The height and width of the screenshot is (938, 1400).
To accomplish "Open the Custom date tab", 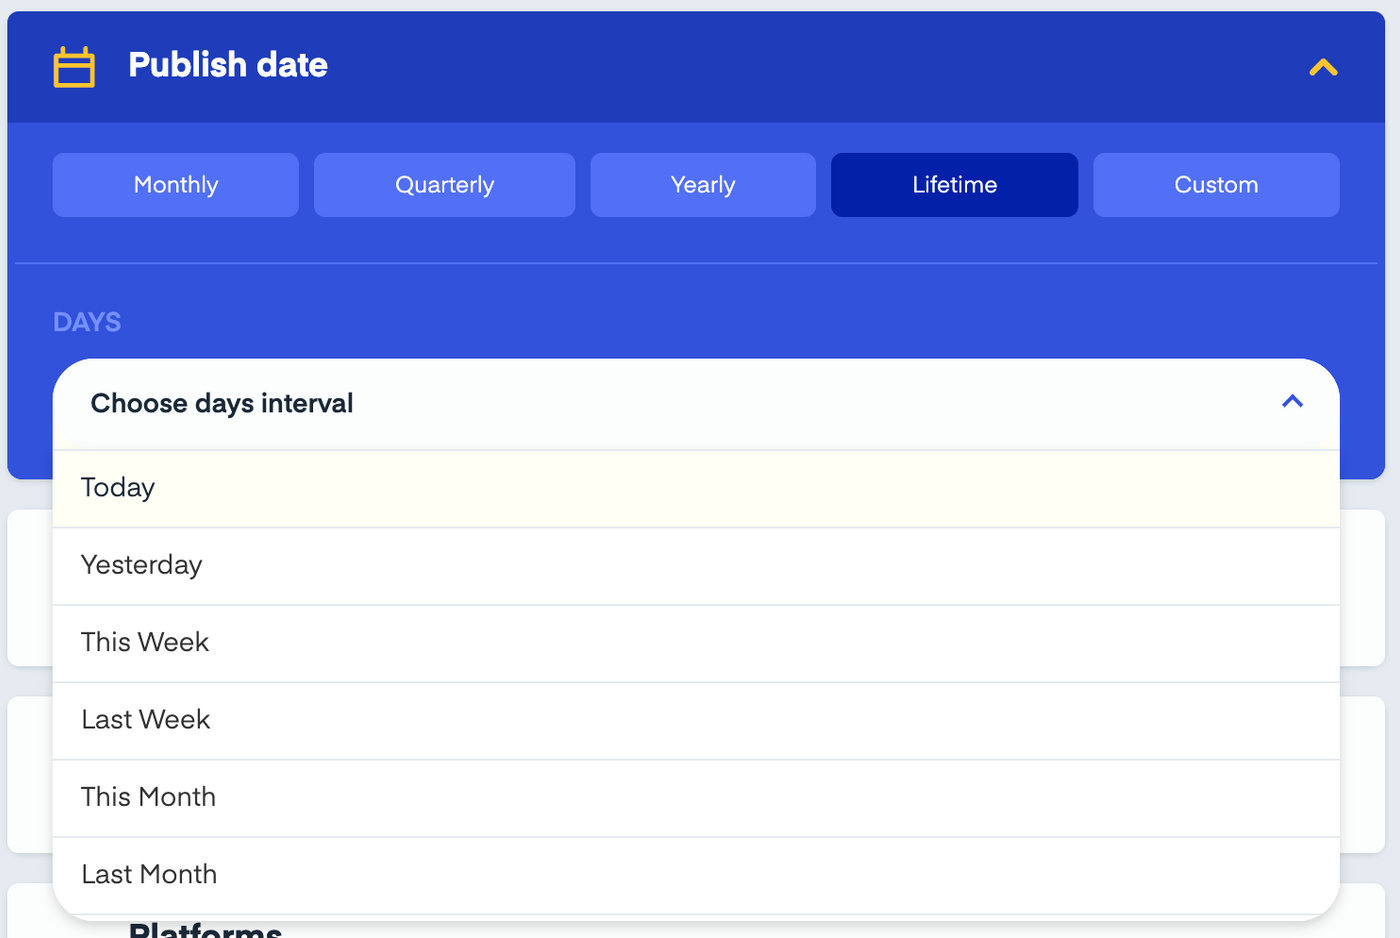I will coord(1216,185).
